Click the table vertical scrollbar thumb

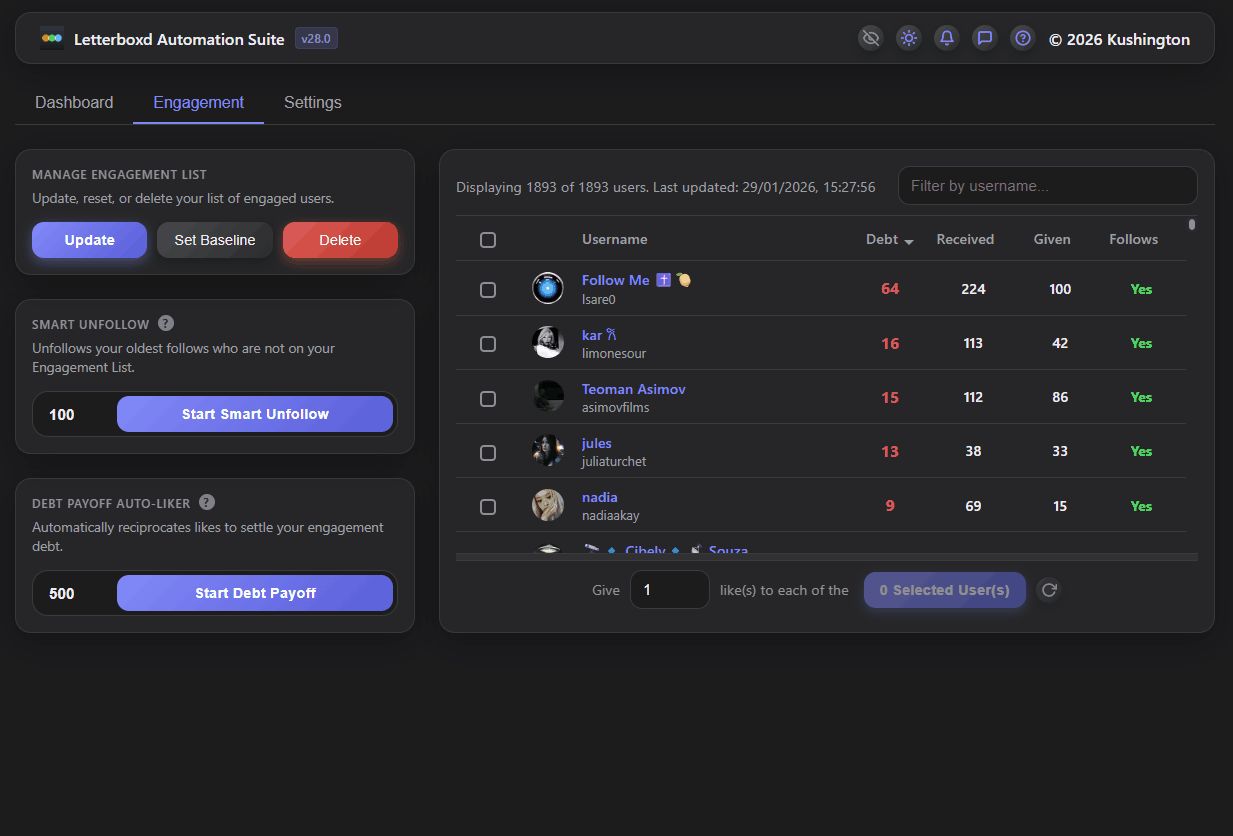click(1192, 225)
